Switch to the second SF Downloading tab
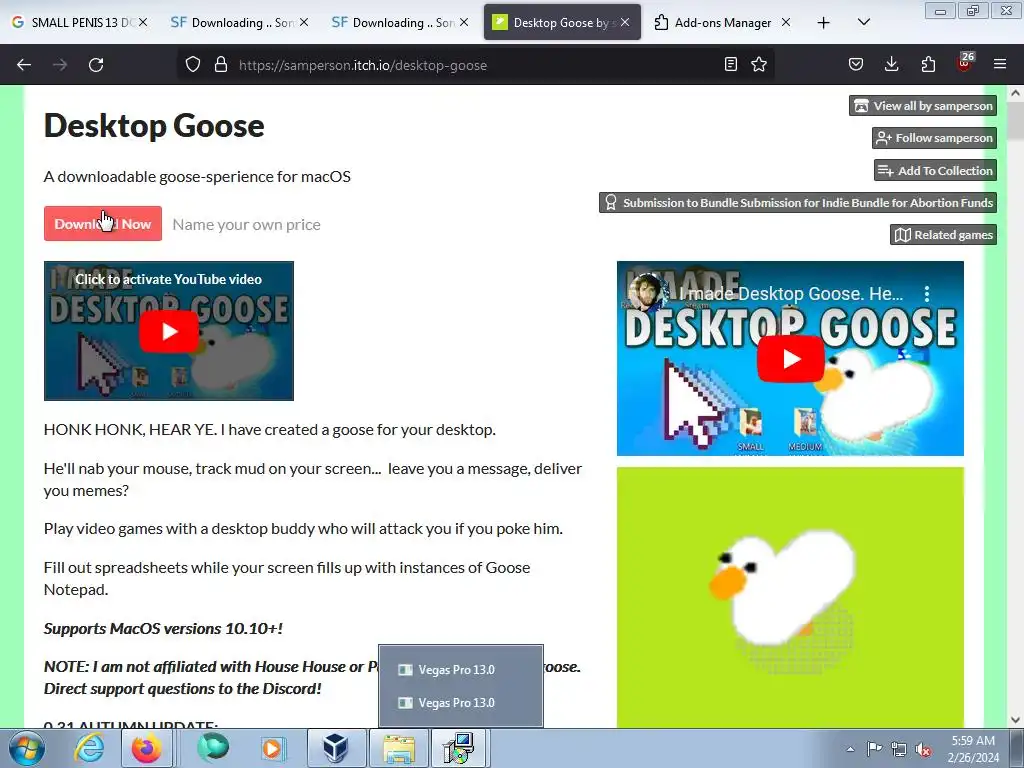This screenshot has width=1024, height=768. pyautogui.click(x=400, y=22)
